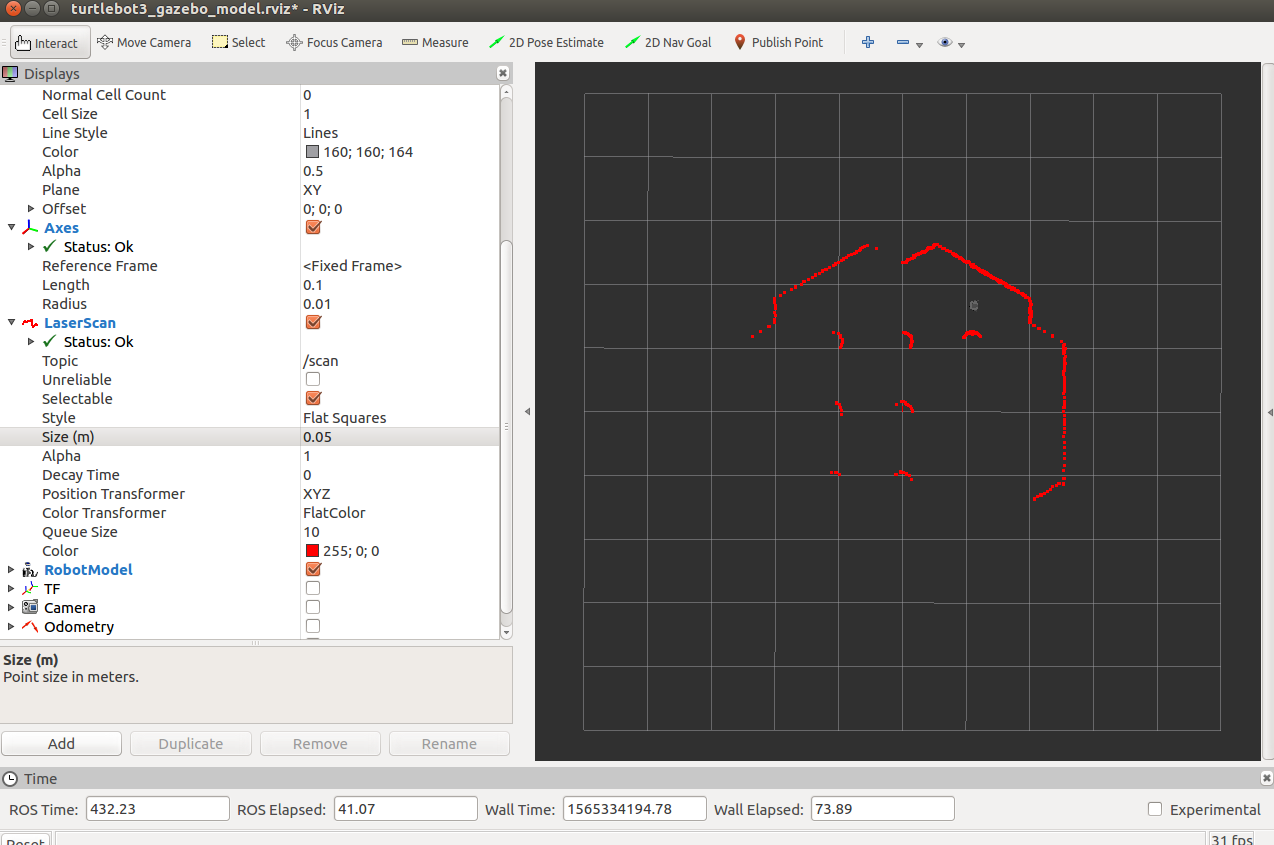Switch to the Select tool
The image size is (1274, 845).
(x=238, y=42)
